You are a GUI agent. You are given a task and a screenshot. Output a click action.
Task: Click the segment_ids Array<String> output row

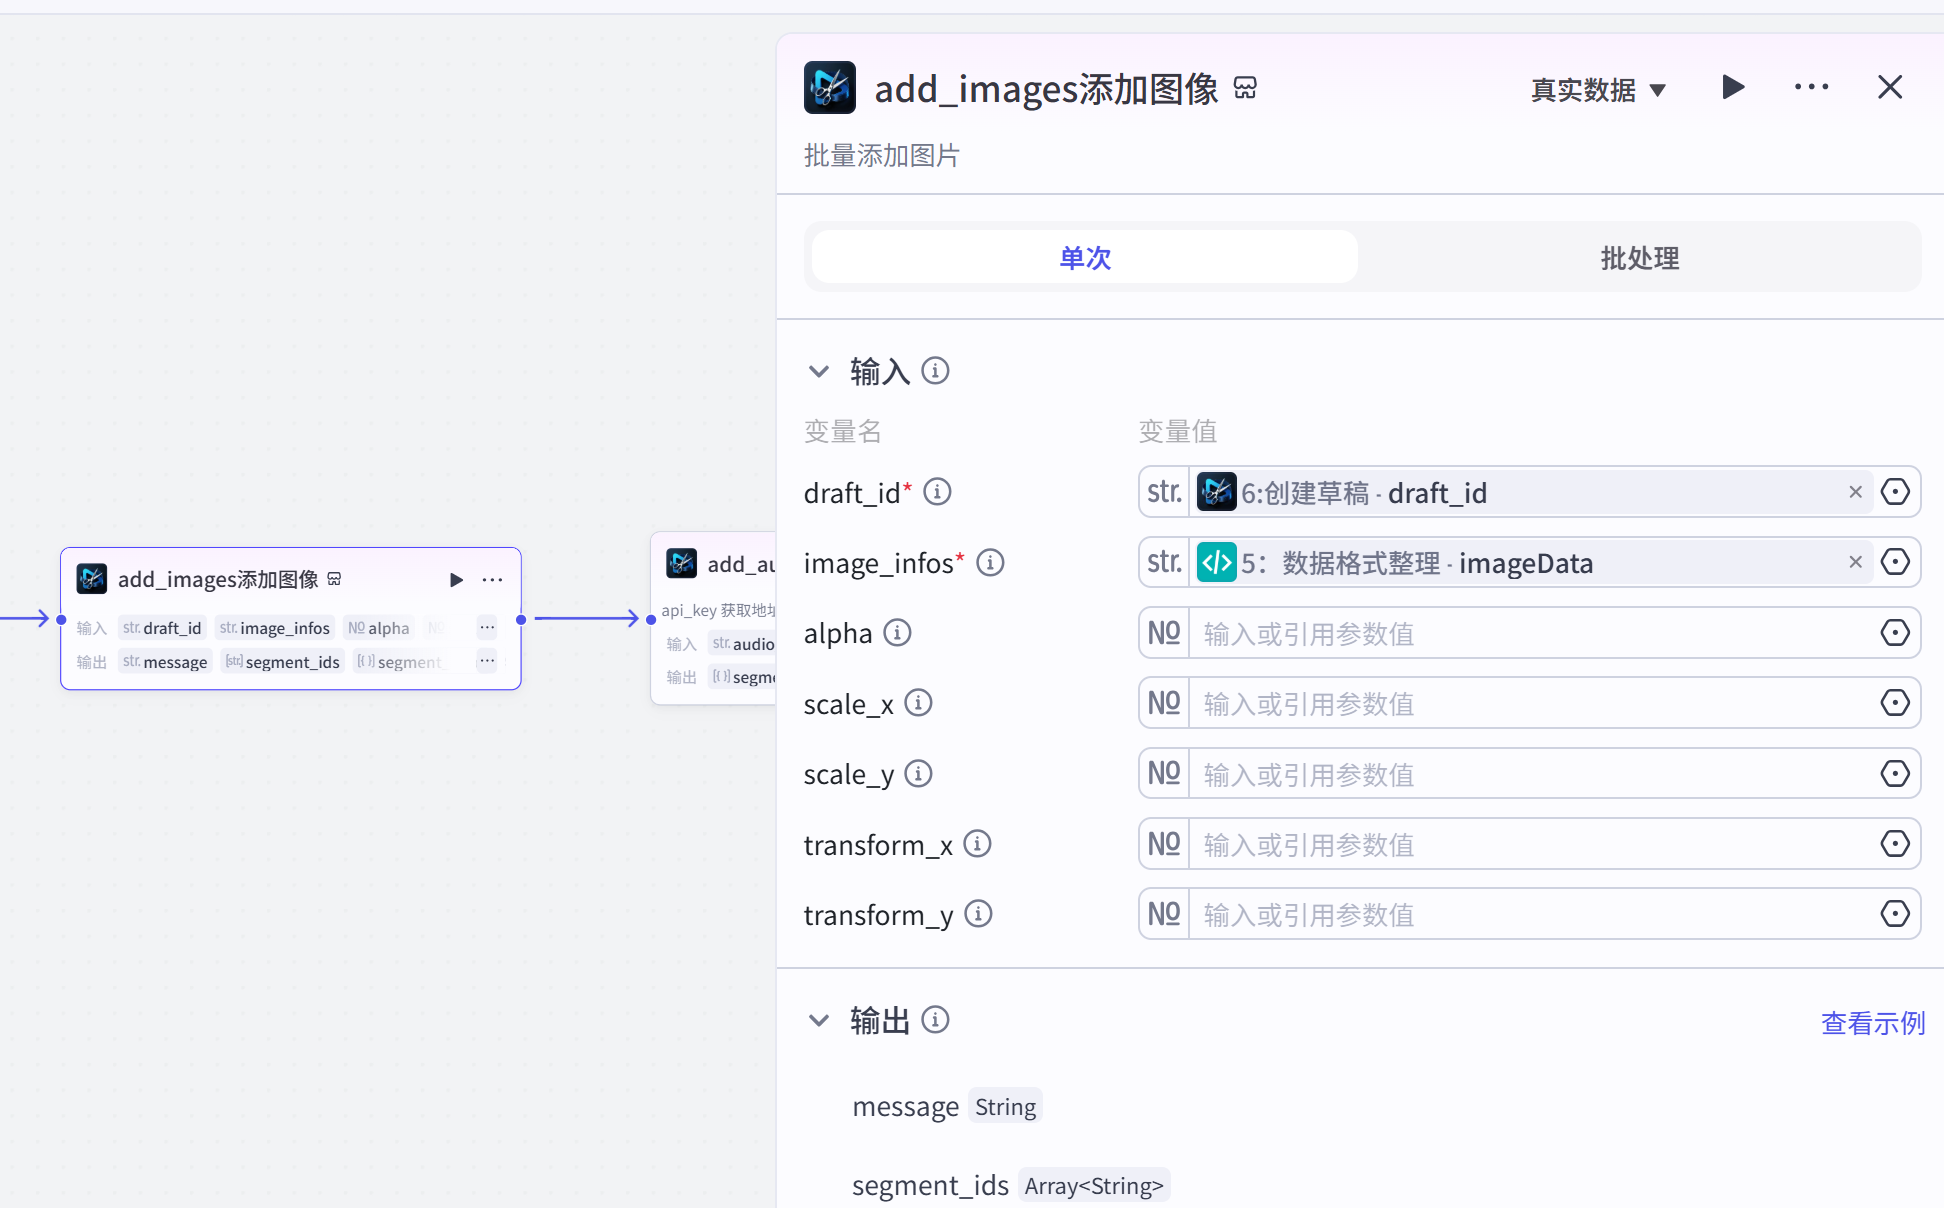(x=1010, y=1185)
